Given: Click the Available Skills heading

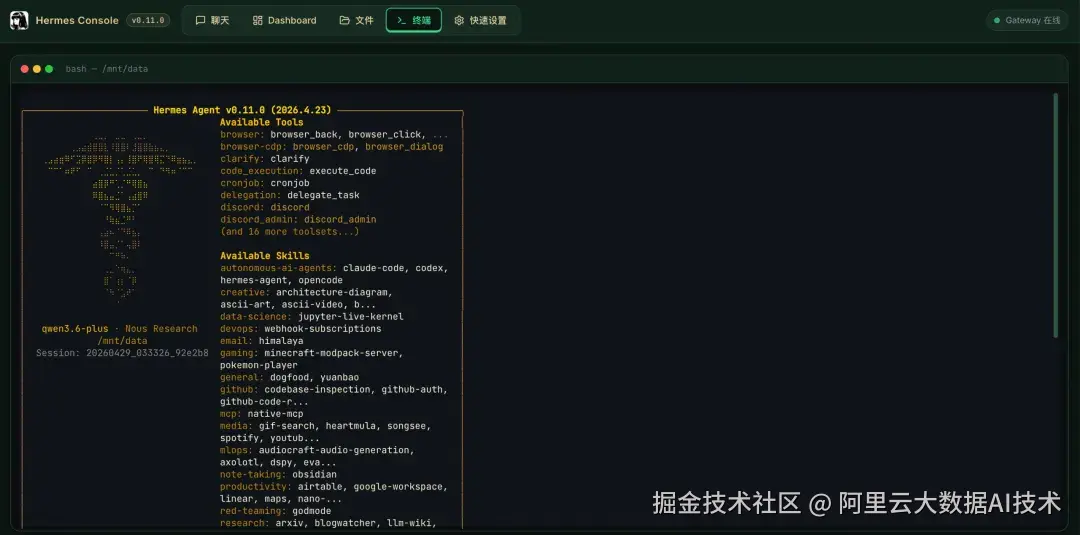Looking at the screenshot, I should 264,256.
